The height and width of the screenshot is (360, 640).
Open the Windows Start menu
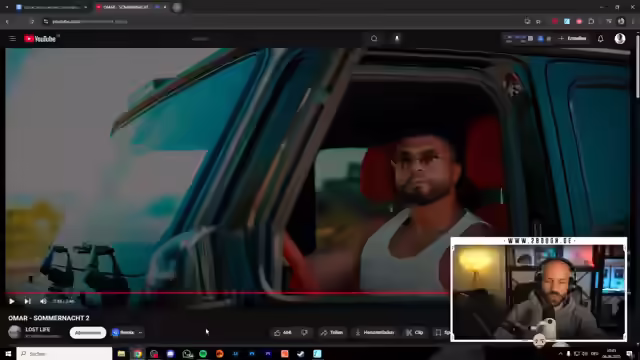[x=8, y=354]
